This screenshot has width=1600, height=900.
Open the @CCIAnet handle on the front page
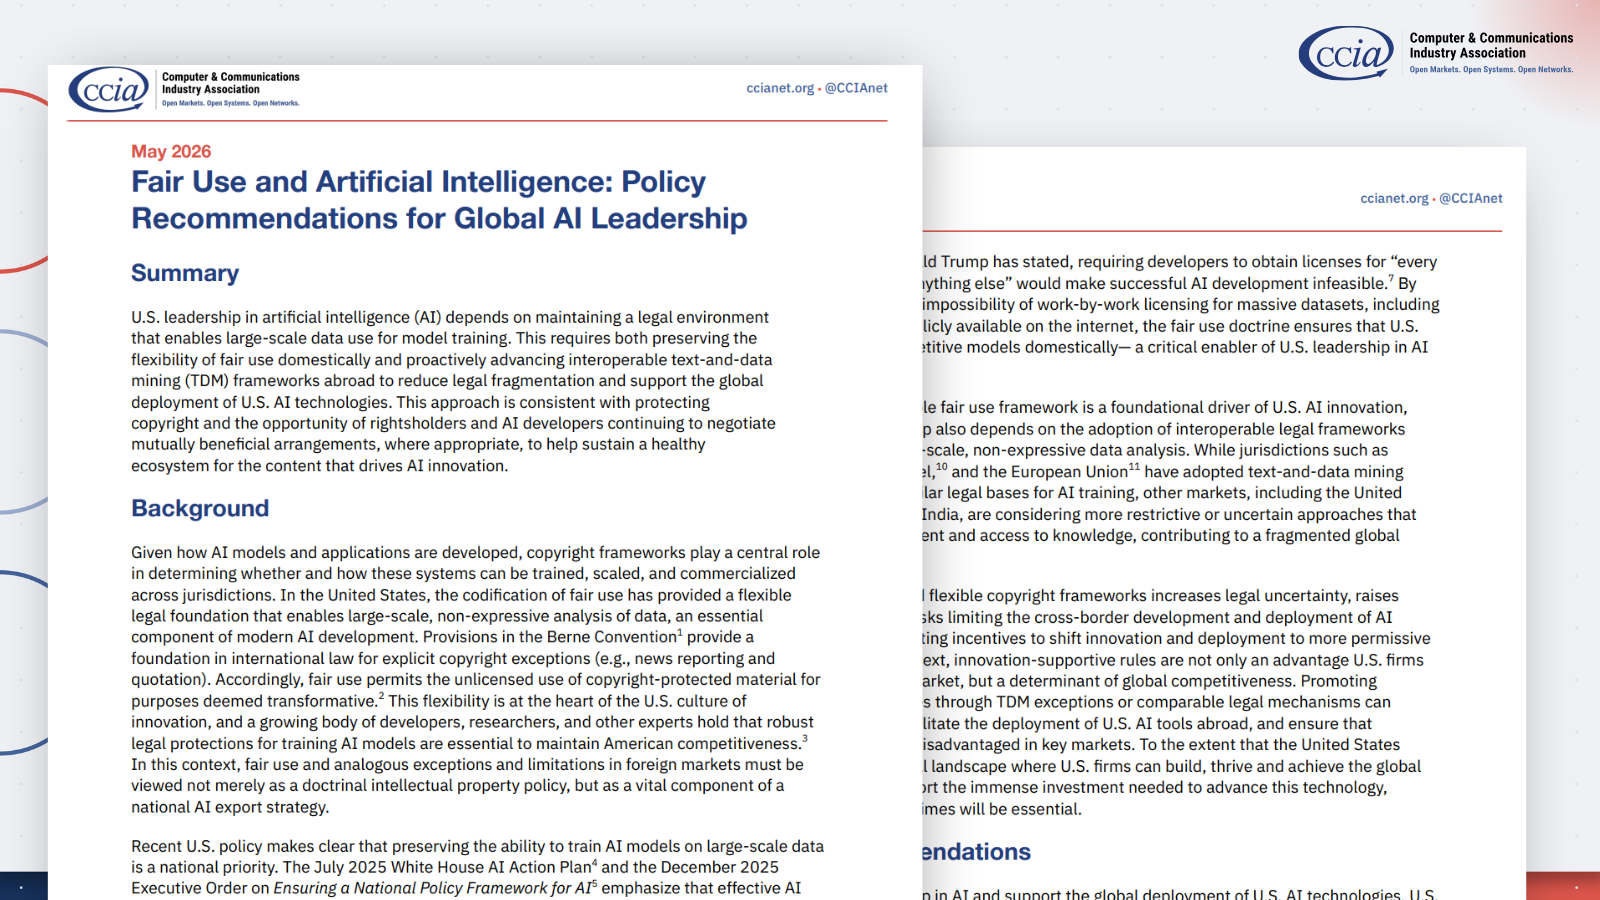pyautogui.click(x=856, y=88)
